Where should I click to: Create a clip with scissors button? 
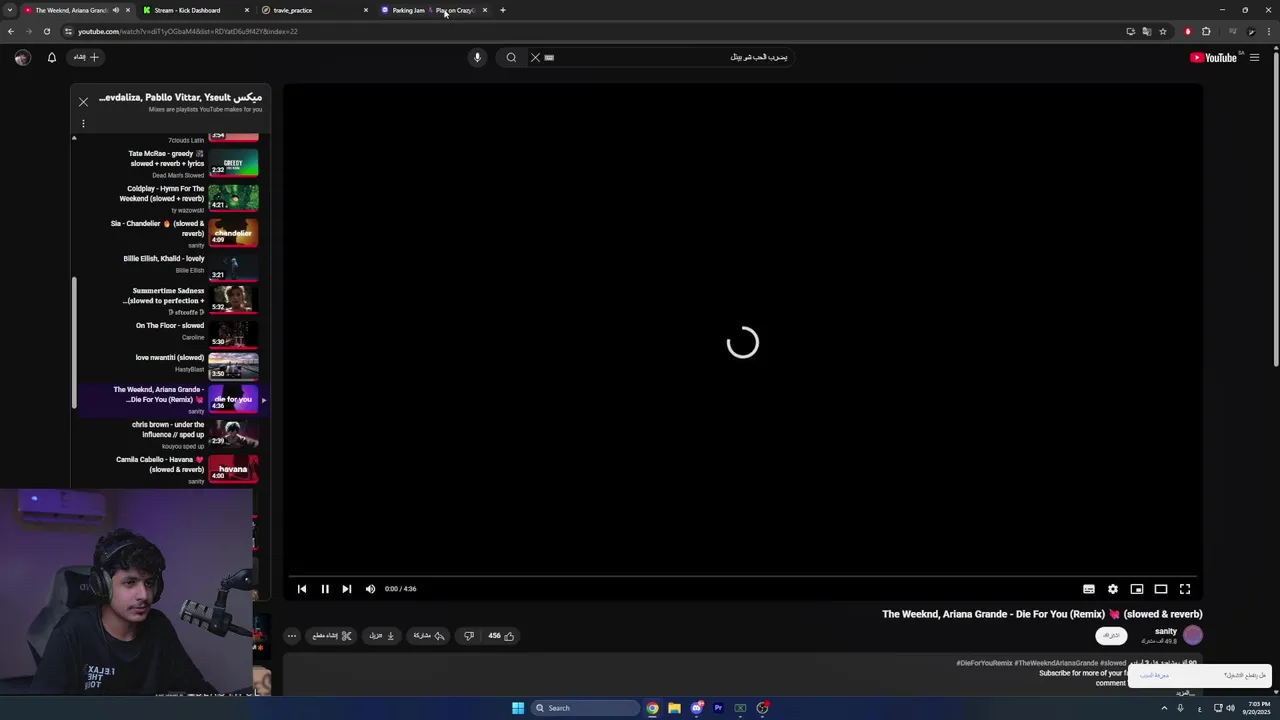pyautogui.click(x=332, y=636)
